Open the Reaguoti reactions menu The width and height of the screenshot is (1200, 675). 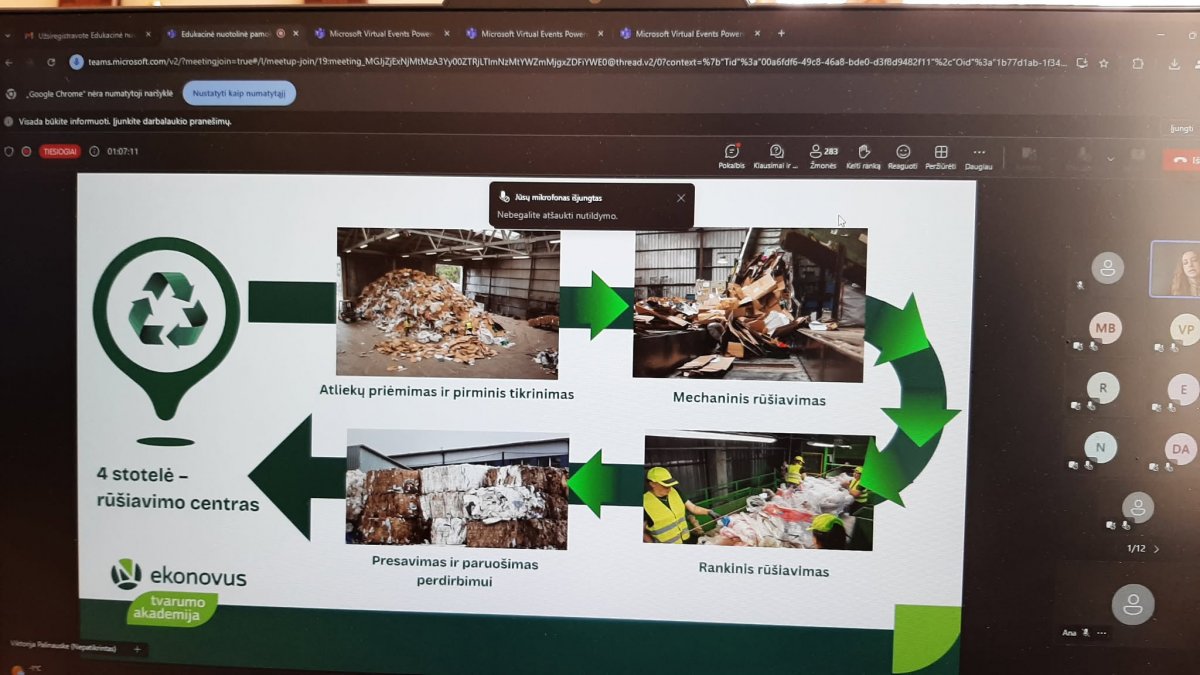[903, 155]
